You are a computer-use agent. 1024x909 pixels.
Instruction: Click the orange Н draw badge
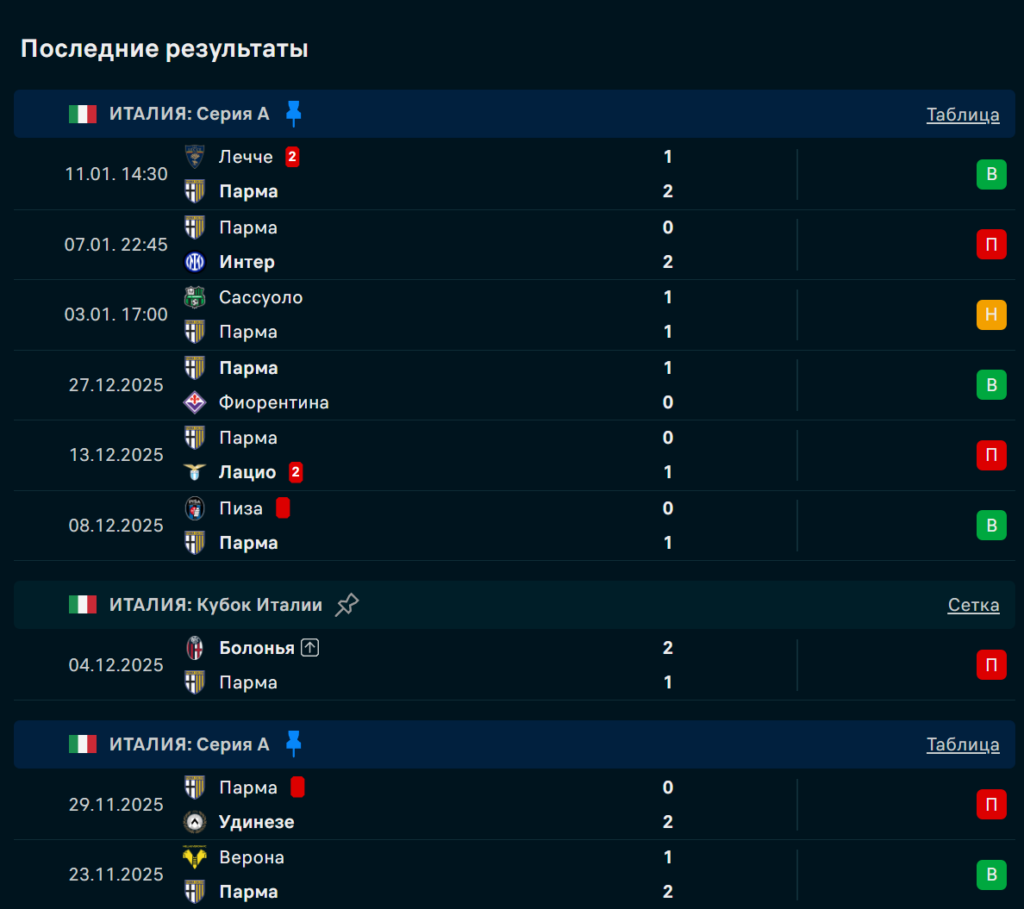(x=991, y=315)
